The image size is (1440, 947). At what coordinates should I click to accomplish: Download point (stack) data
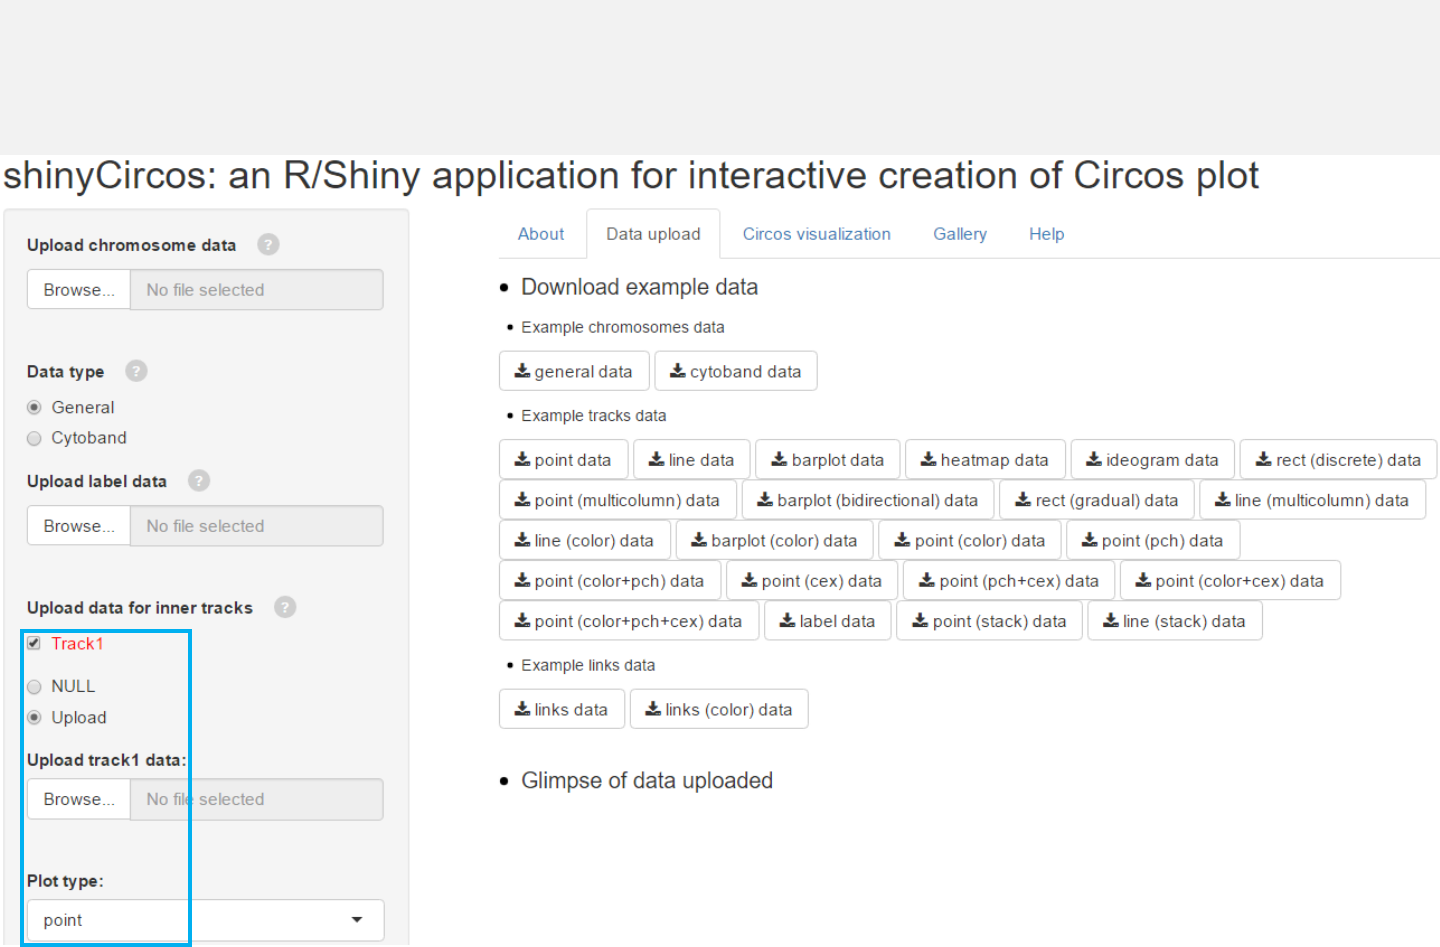pyautogui.click(x=990, y=621)
